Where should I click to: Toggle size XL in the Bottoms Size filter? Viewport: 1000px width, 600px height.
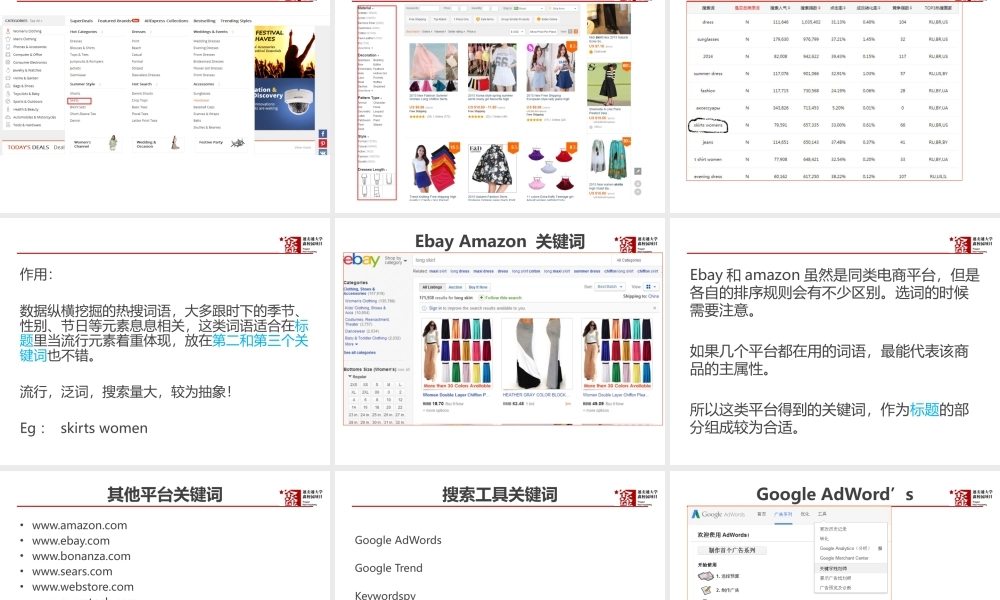(x=353, y=391)
